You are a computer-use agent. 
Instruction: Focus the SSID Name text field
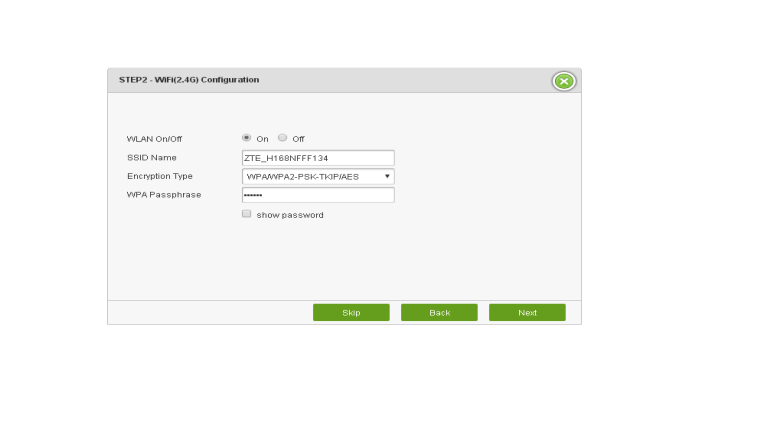(318, 158)
